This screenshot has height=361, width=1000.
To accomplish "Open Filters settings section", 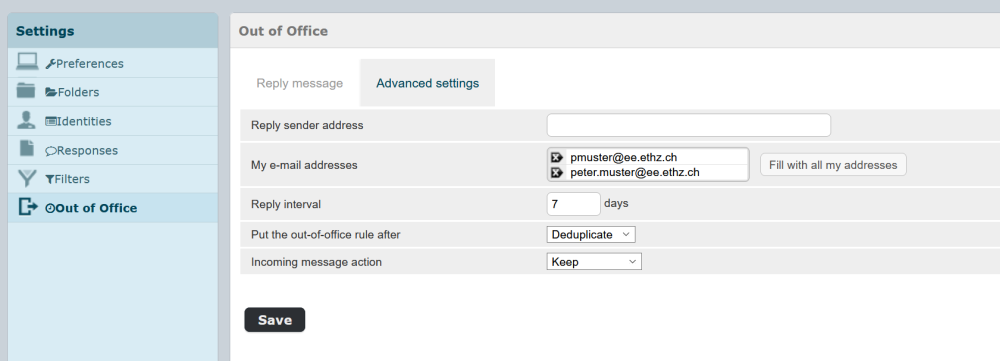I will coord(113,179).
